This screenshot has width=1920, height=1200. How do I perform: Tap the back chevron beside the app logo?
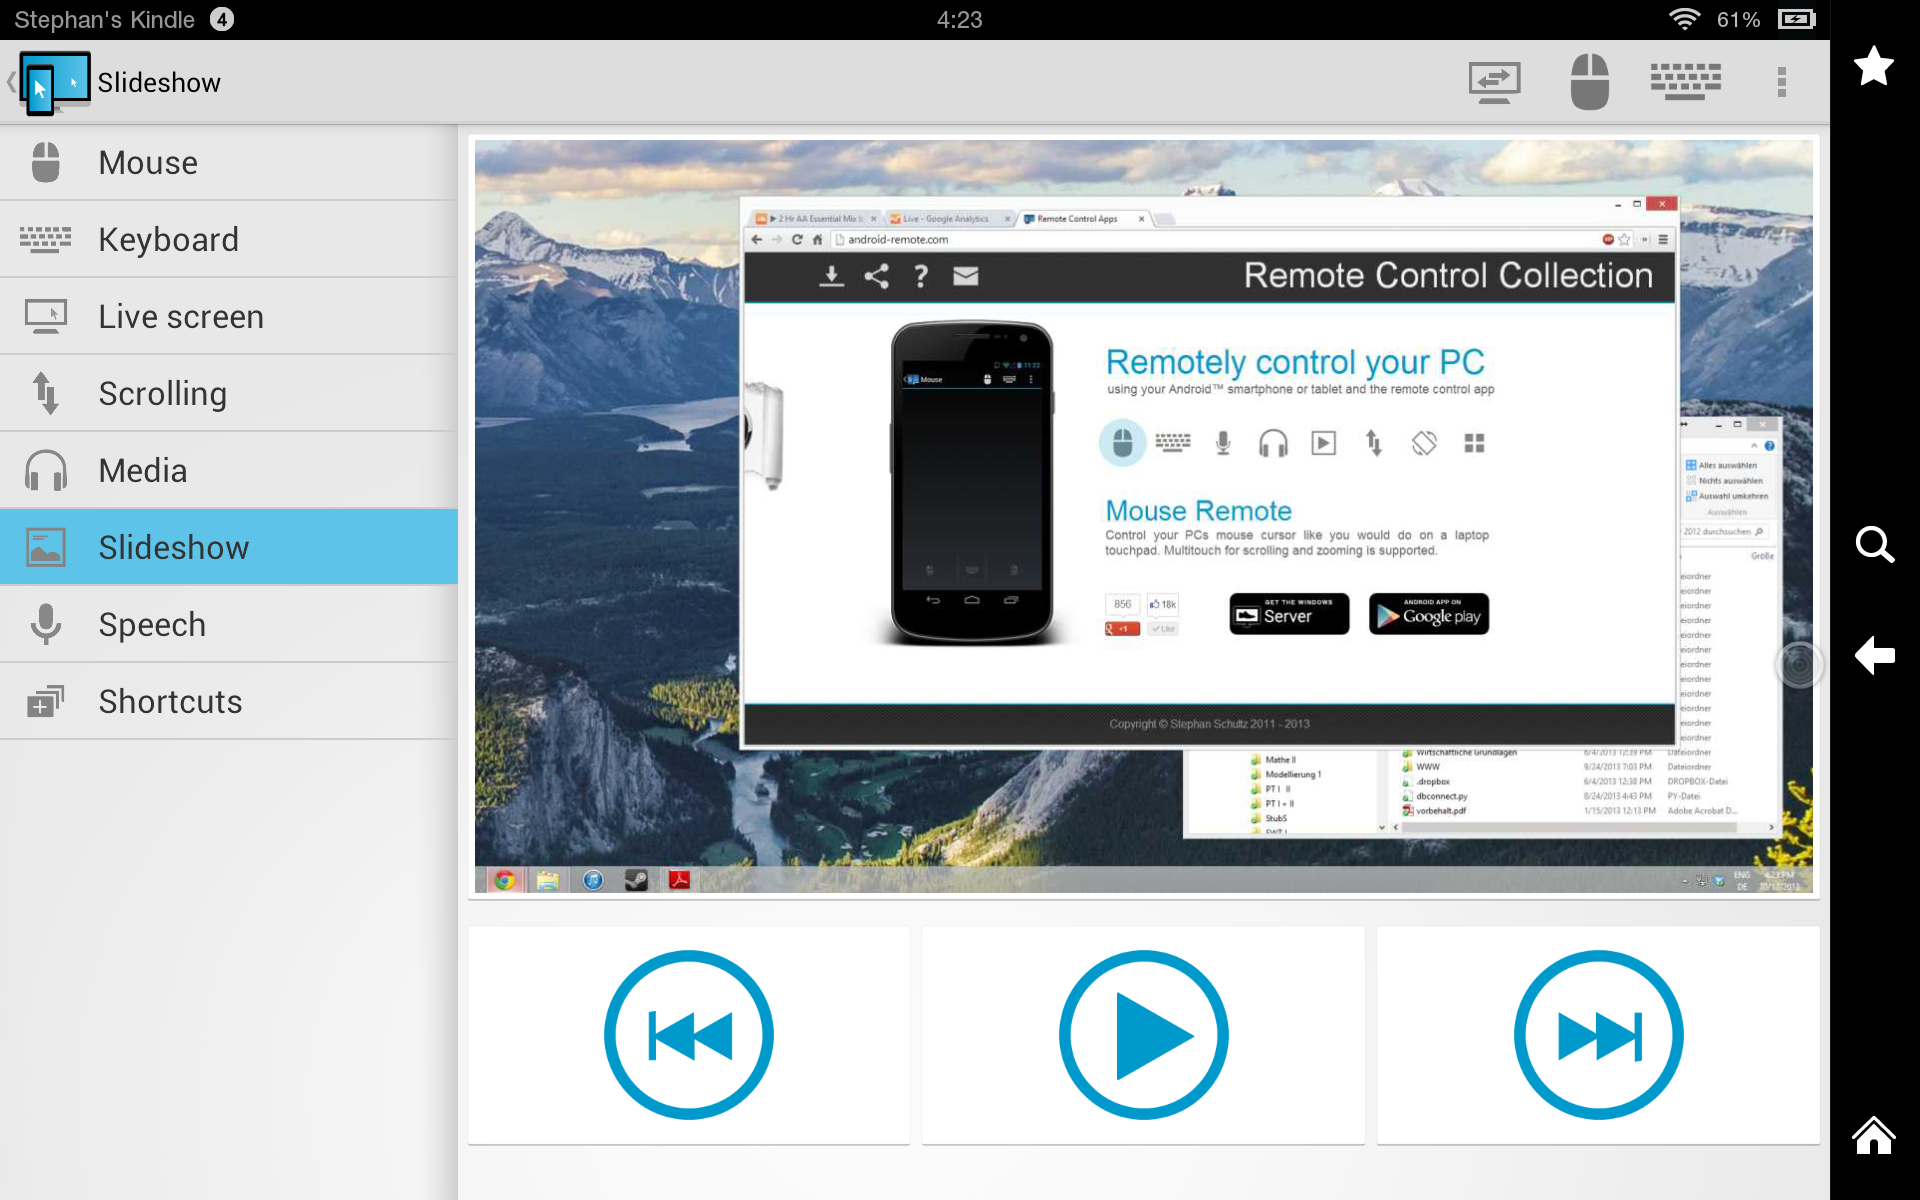(10, 82)
